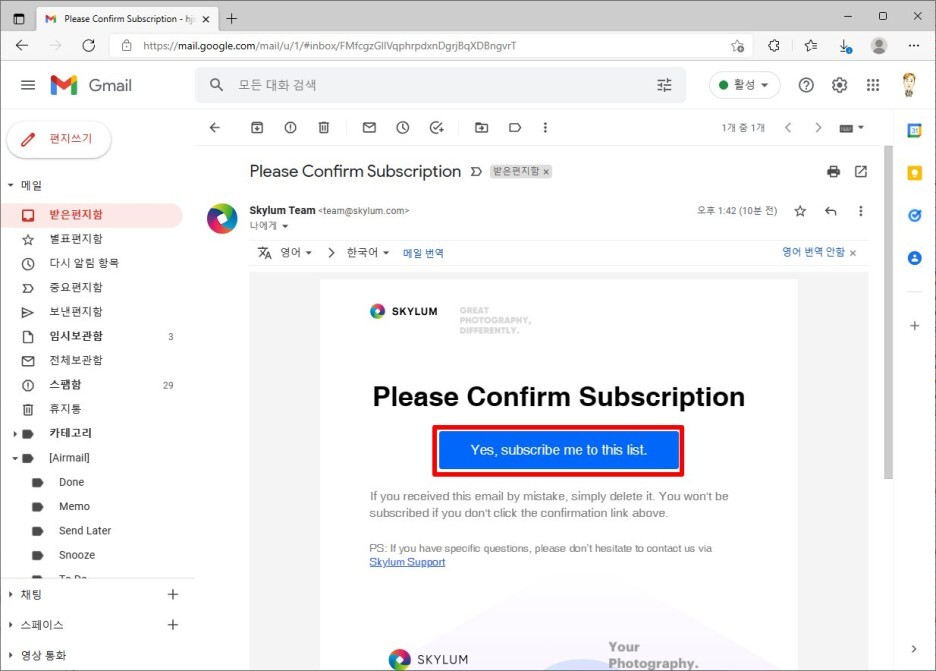This screenshot has width=936, height=671.
Task: Expand recipient details under Skylum Team
Action: point(285,226)
